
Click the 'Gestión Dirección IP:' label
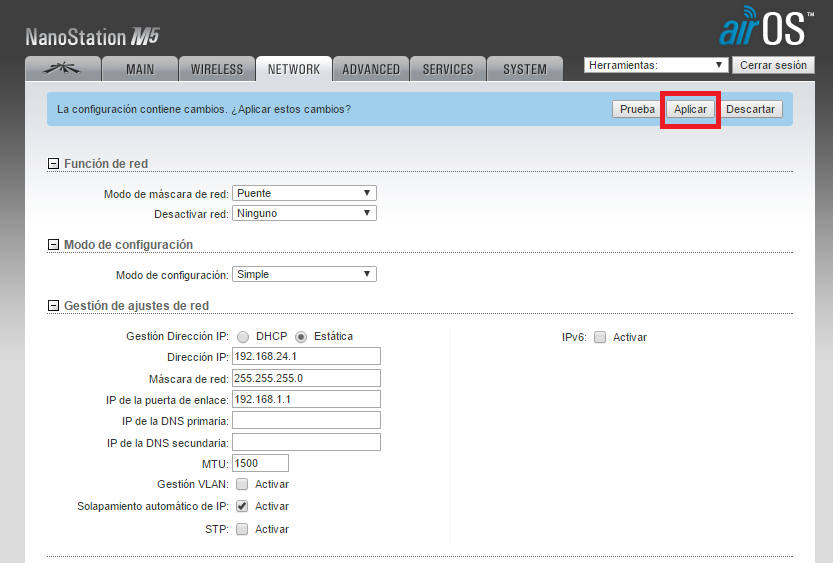177,336
